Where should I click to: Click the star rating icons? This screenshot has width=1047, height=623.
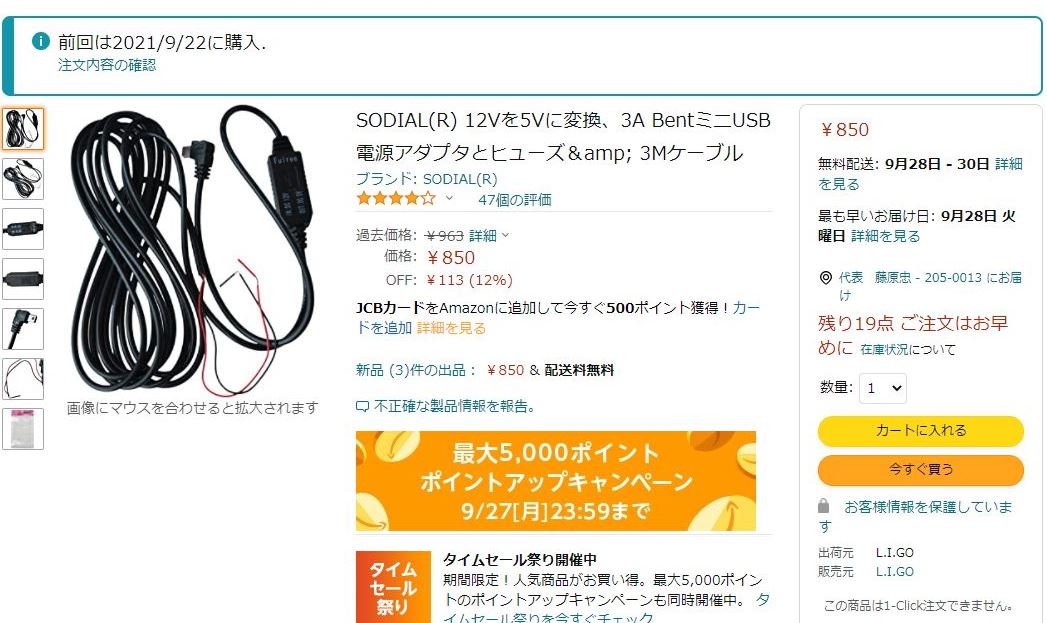396,198
